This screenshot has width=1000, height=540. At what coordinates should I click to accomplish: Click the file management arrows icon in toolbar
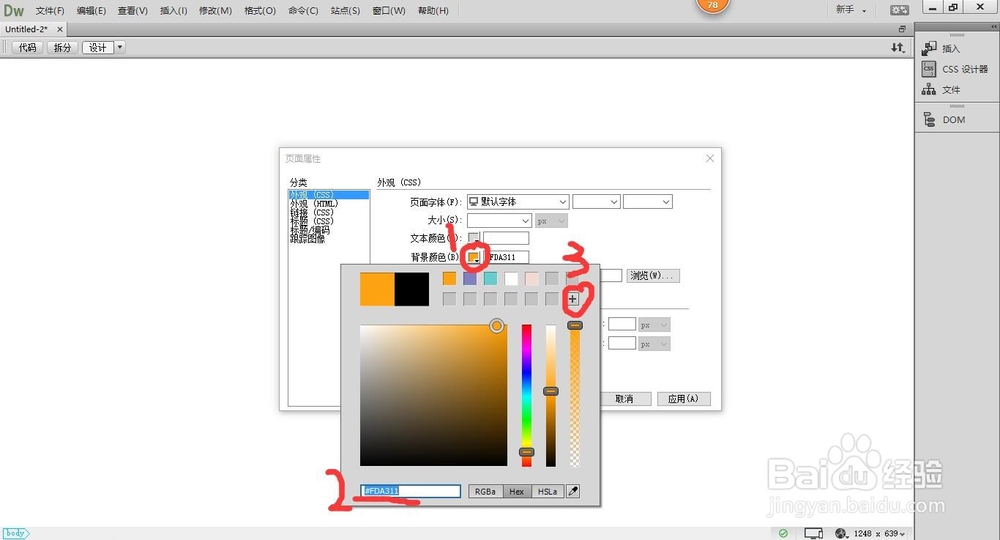coord(897,47)
